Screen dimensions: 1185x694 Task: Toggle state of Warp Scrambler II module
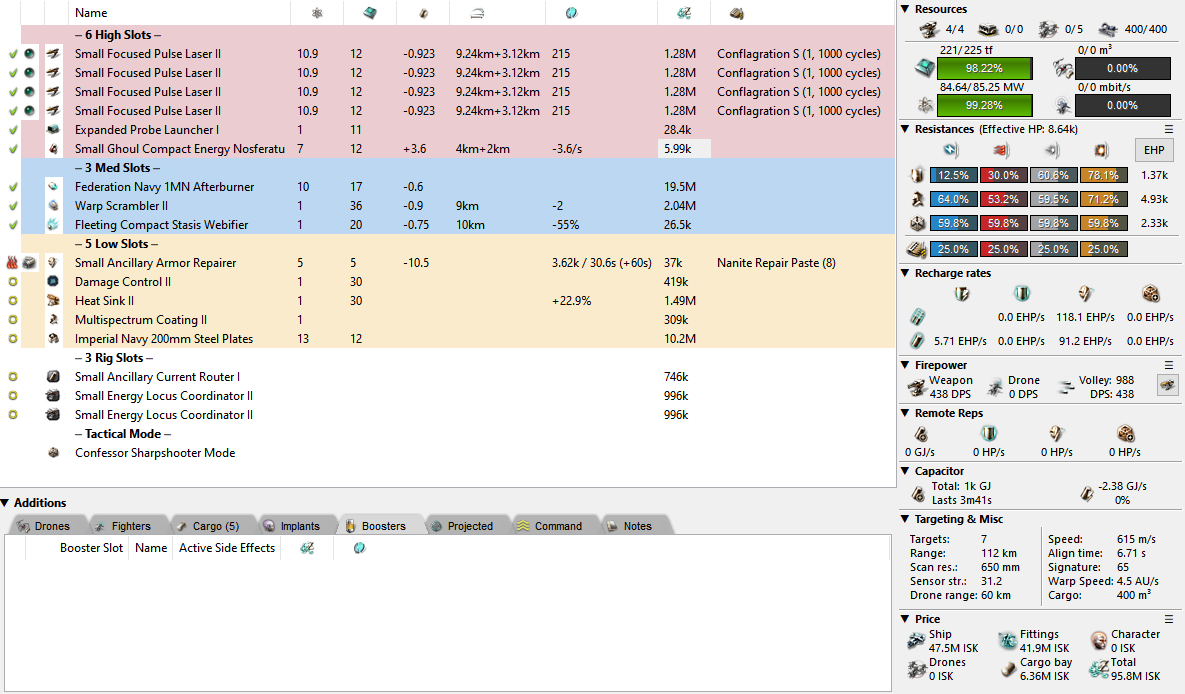click(x=12, y=206)
